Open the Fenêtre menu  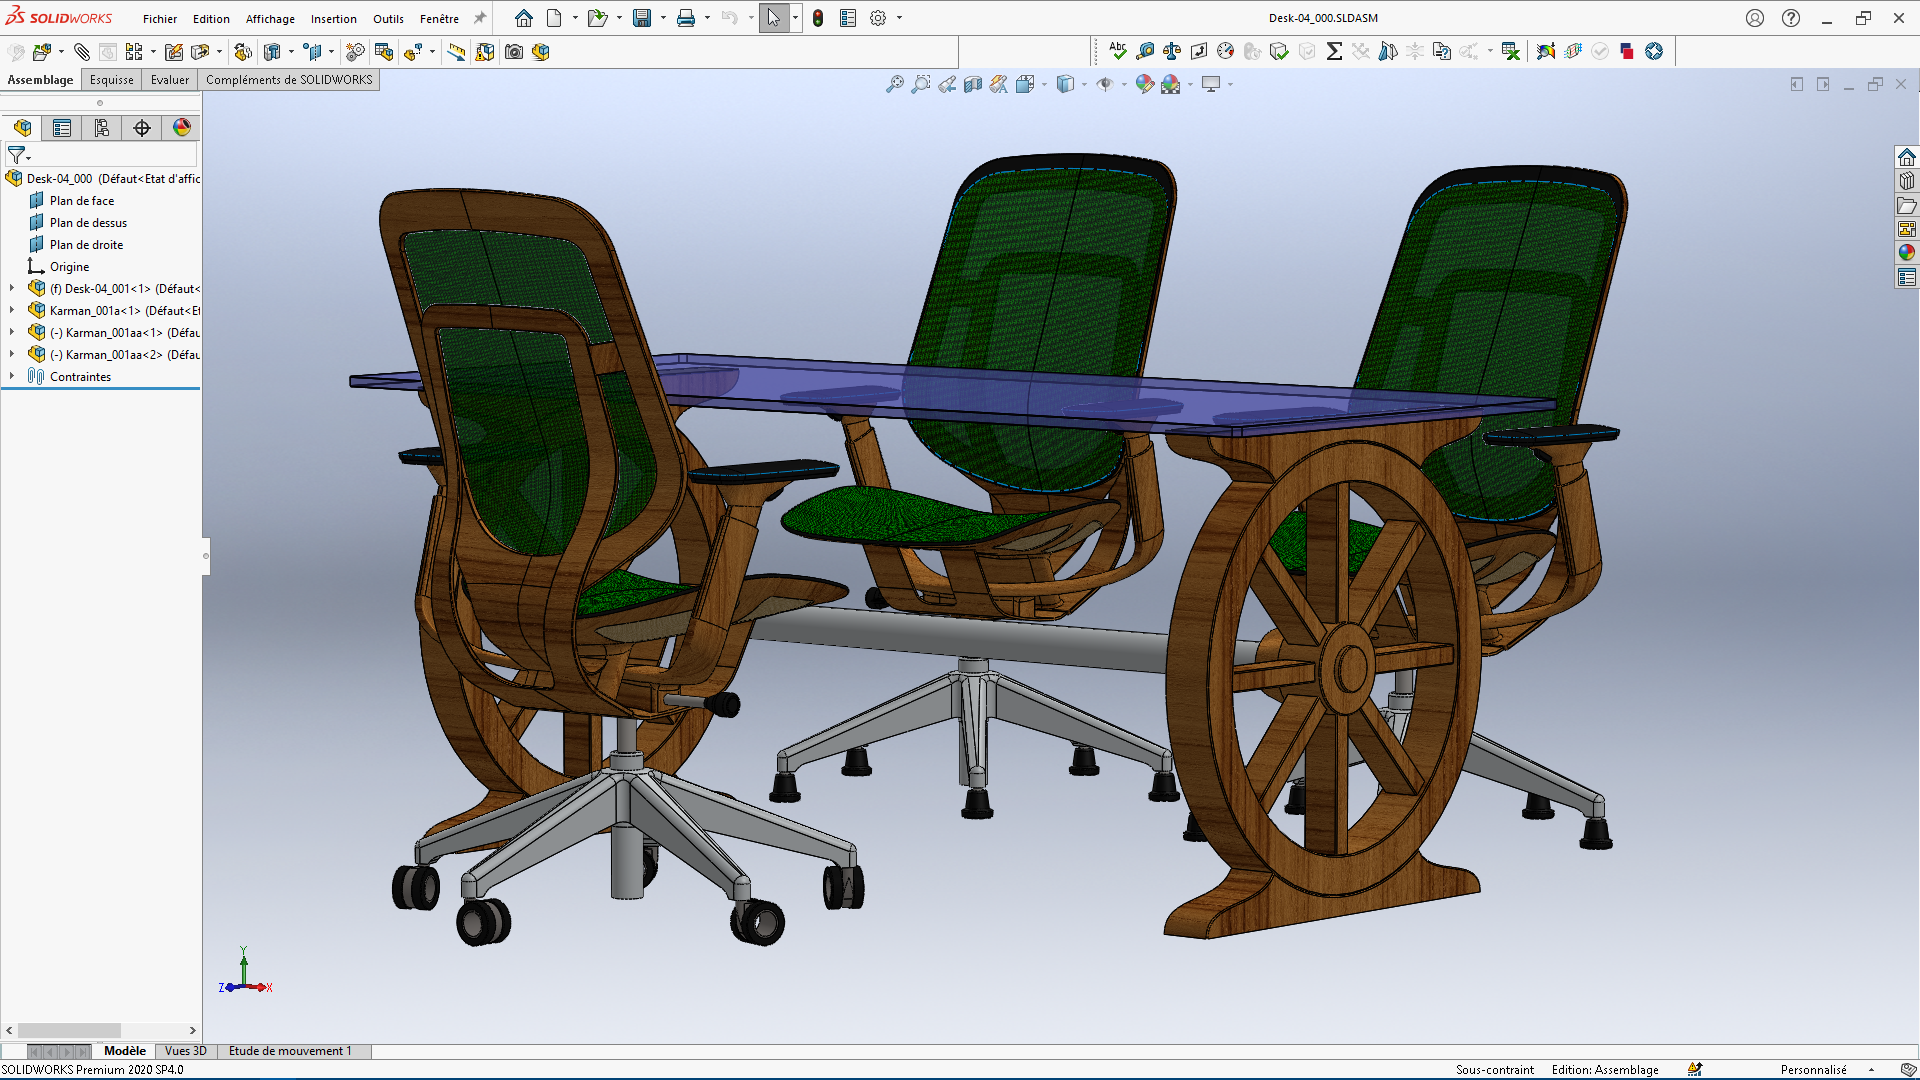tap(439, 19)
